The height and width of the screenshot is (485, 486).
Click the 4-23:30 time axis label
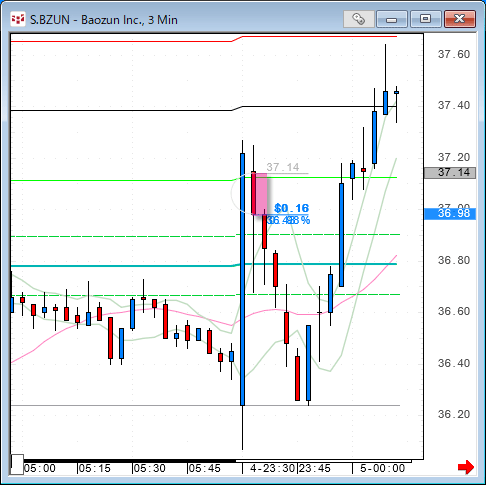tap(272, 468)
